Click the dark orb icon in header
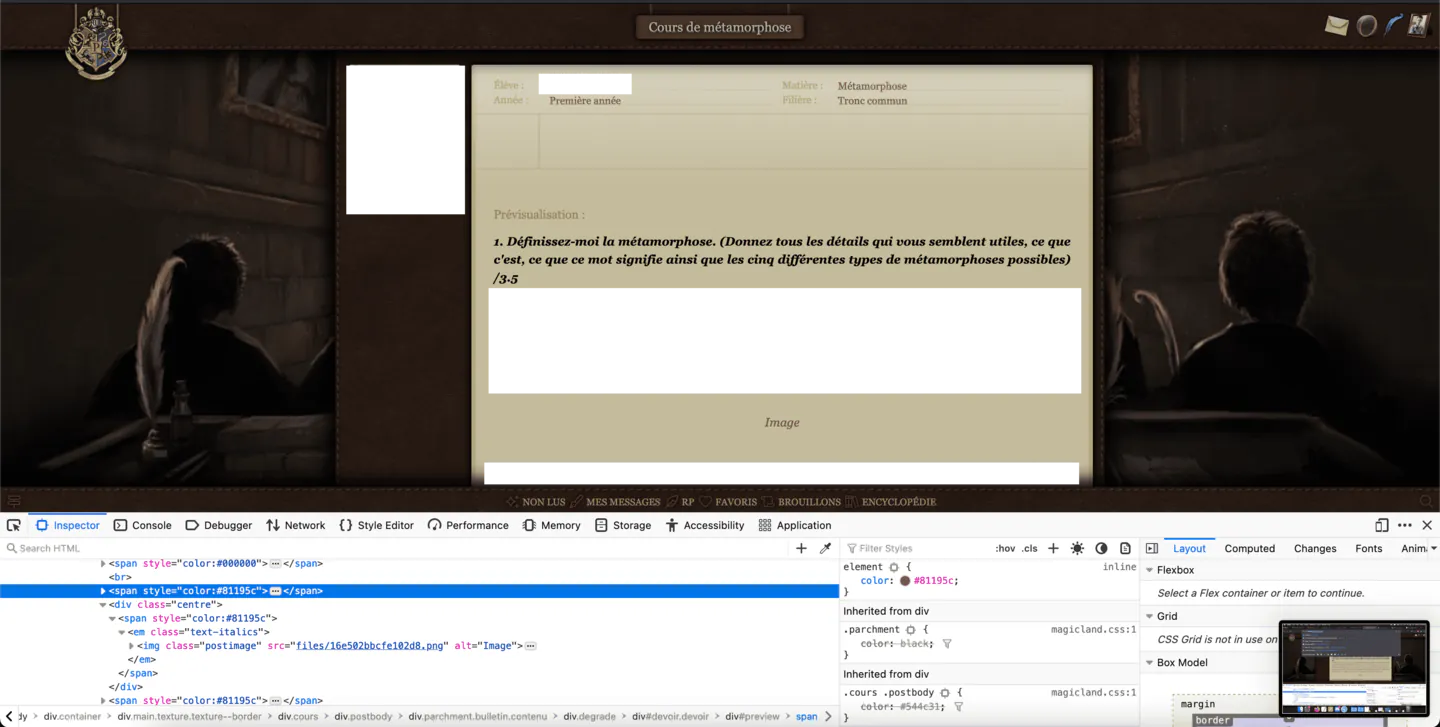 pyautogui.click(x=1366, y=26)
